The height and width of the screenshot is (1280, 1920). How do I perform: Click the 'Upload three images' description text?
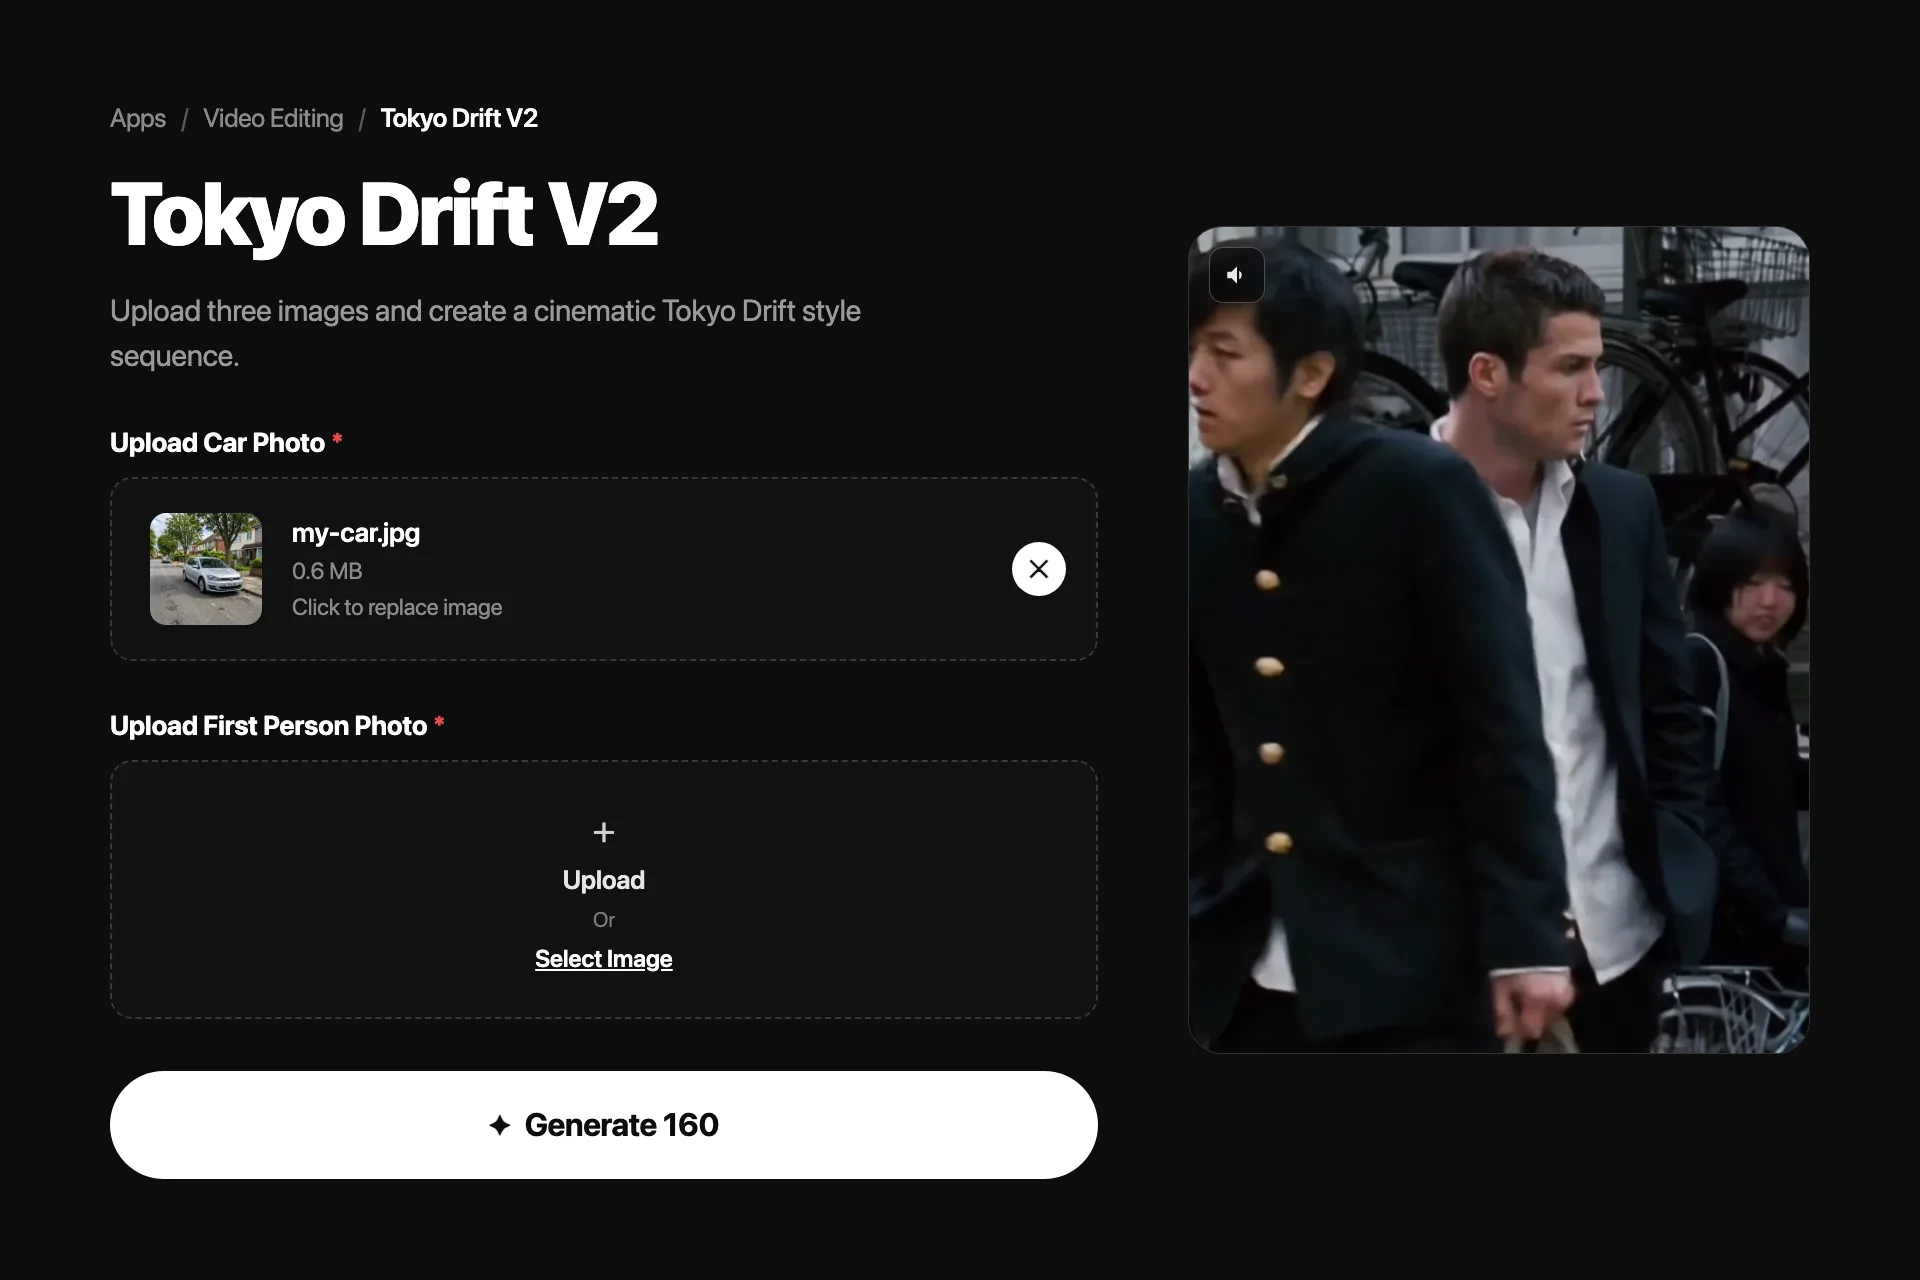click(x=485, y=333)
